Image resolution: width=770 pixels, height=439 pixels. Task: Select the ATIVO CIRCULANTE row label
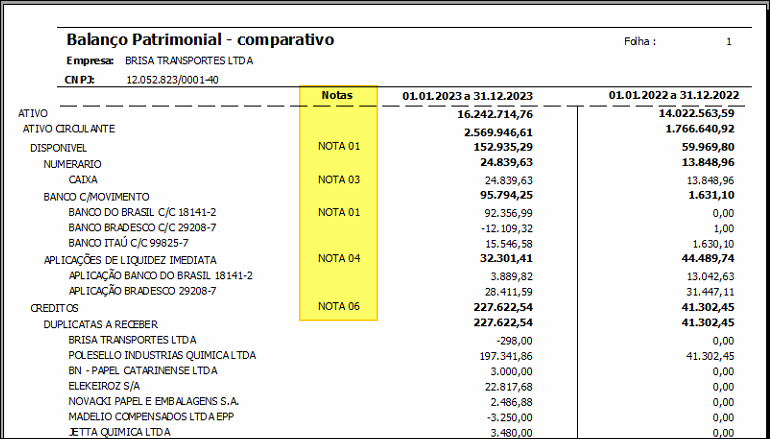69,129
